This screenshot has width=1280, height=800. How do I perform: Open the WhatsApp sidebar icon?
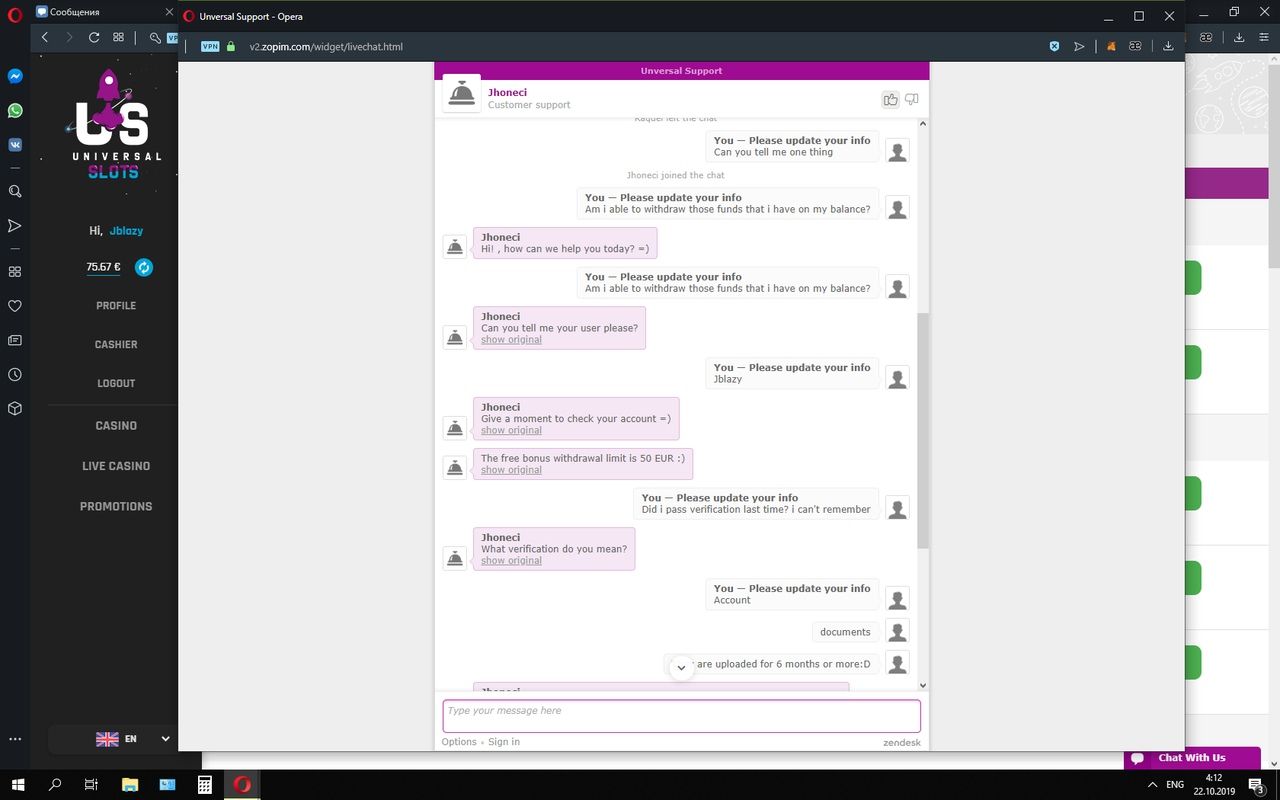15,111
